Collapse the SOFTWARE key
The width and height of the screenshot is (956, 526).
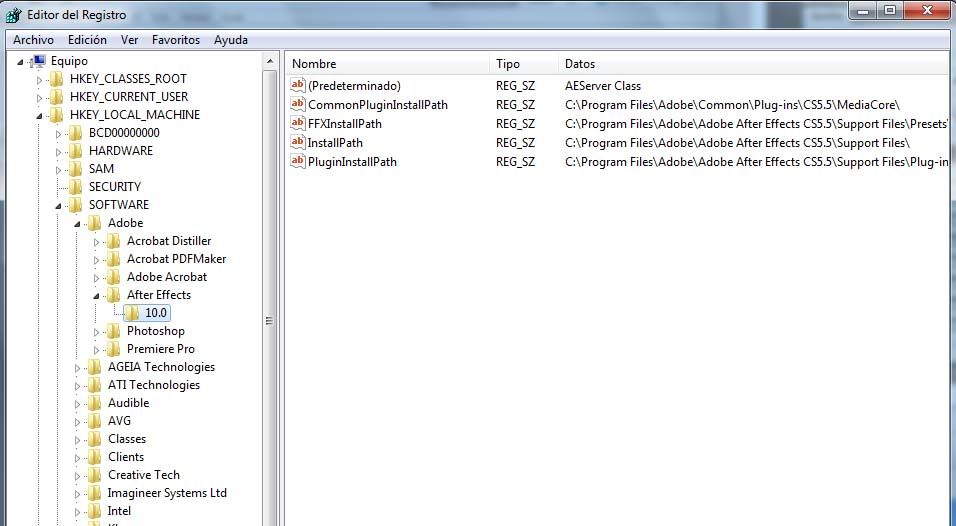click(59, 206)
